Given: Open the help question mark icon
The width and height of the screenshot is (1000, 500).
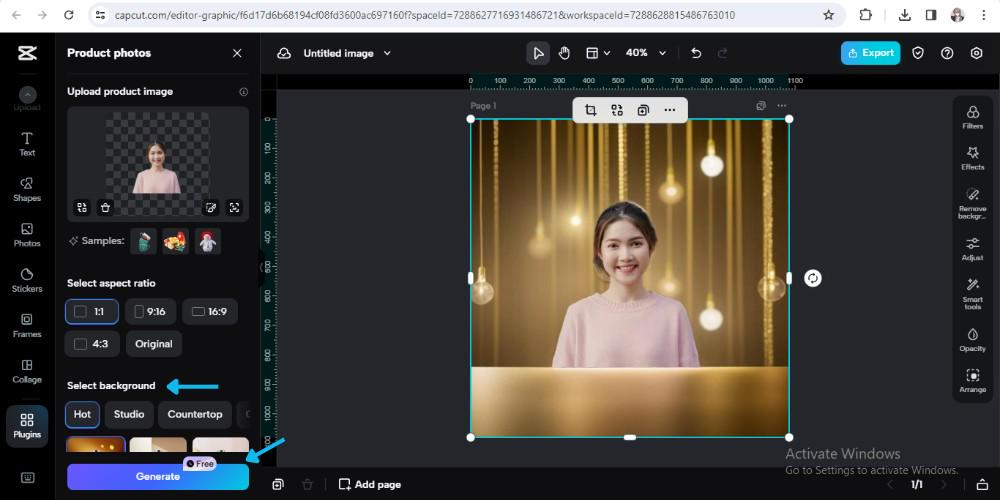Looking at the screenshot, I should point(947,54).
